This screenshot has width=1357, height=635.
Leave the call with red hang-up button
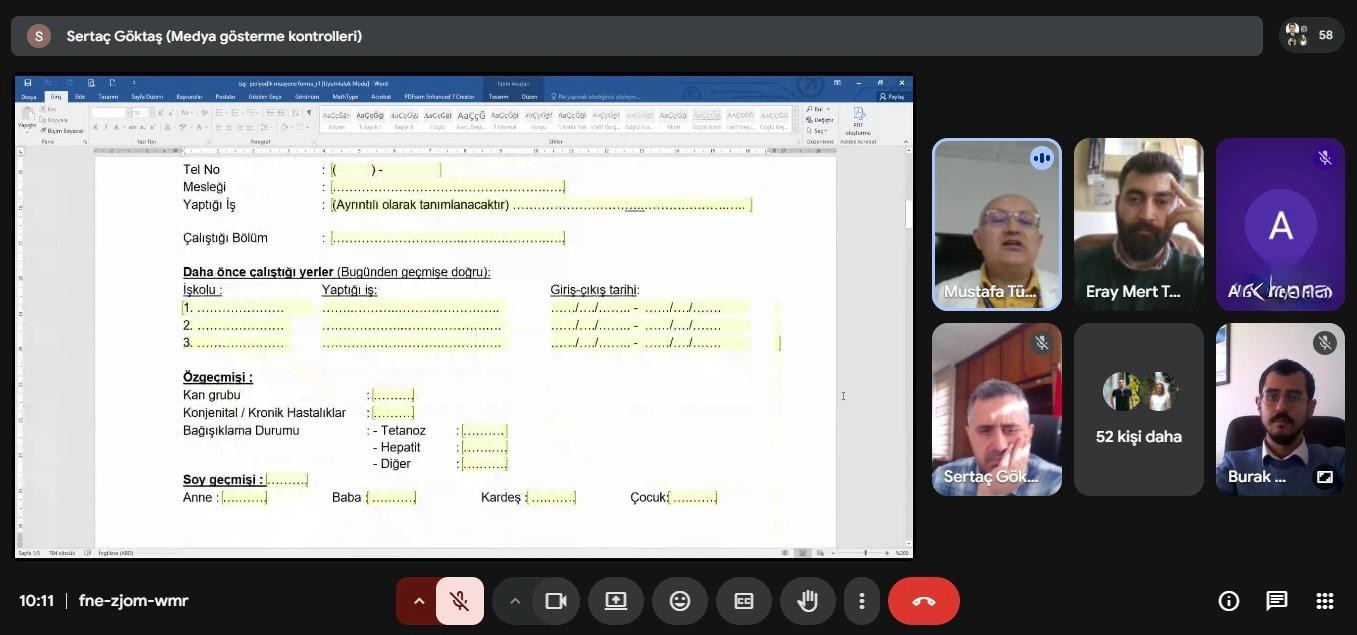pyautogui.click(x=923, y=601)
